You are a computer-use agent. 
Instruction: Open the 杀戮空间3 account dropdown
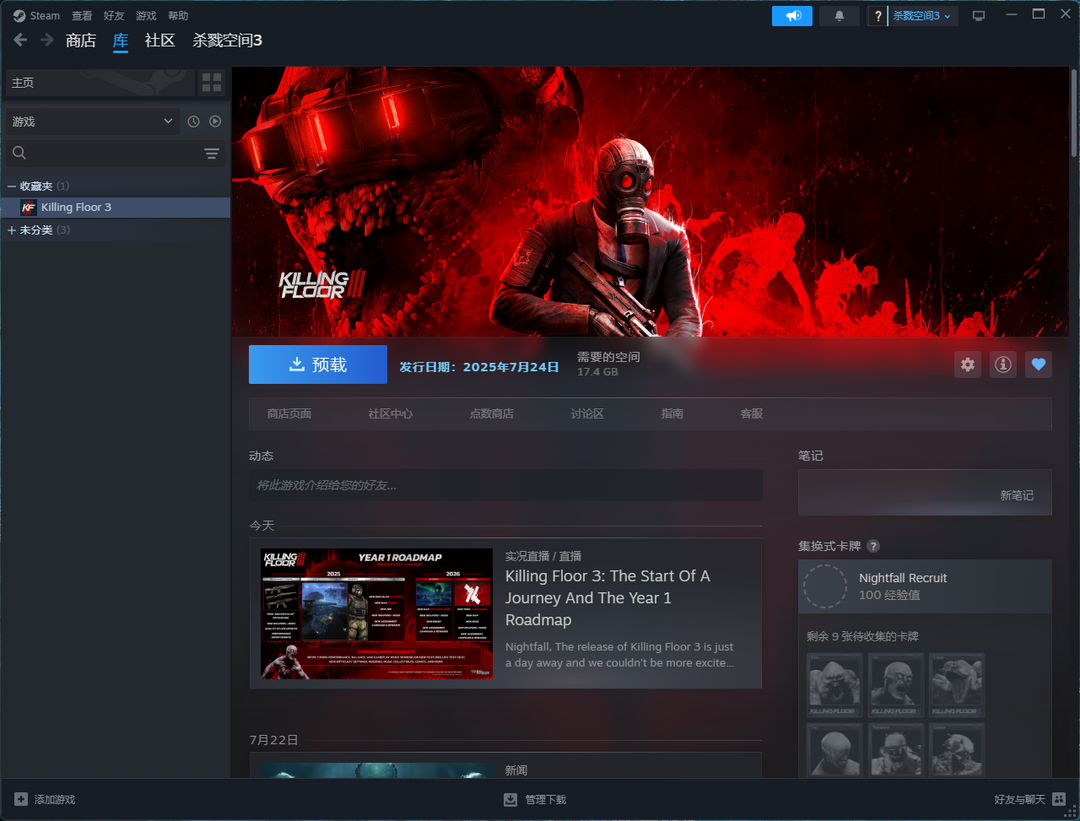click(x=922, y=16)
